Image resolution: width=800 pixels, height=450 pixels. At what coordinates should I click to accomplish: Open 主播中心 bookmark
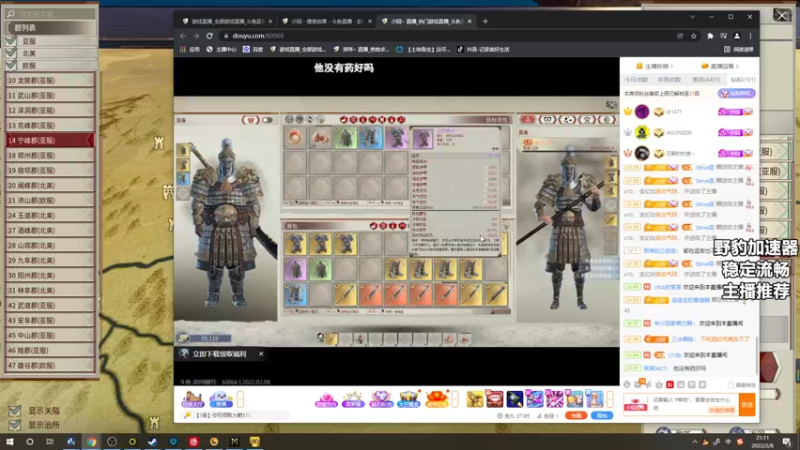[x=221, y=49]
